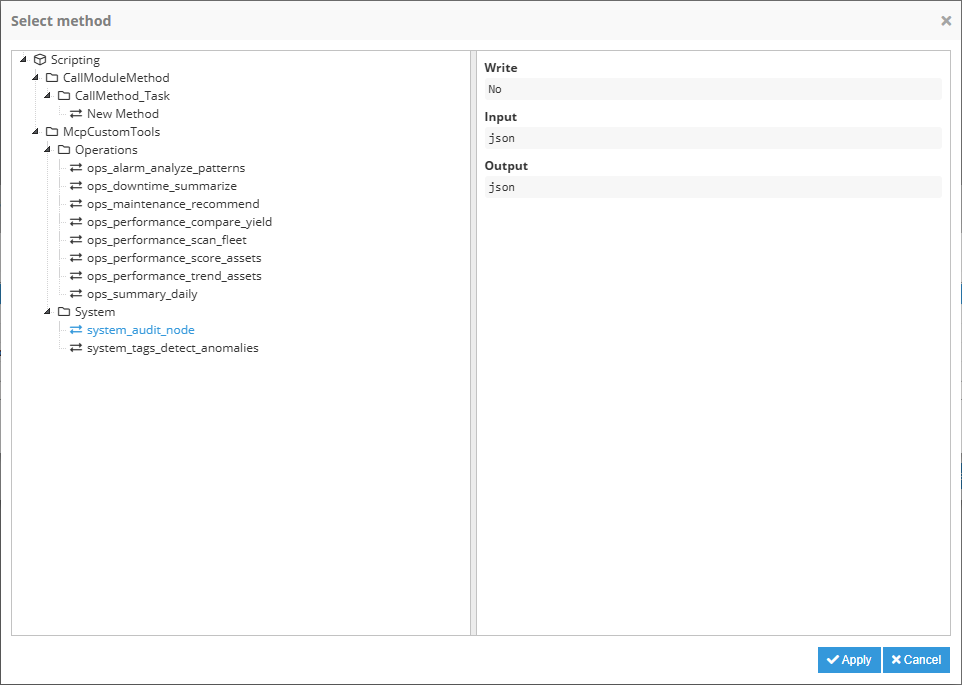Click the Output value field showing json

pos(713,187)
